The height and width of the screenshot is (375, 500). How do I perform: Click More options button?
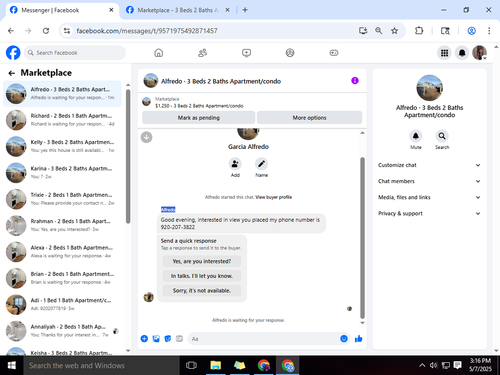[x=309, y=118]
